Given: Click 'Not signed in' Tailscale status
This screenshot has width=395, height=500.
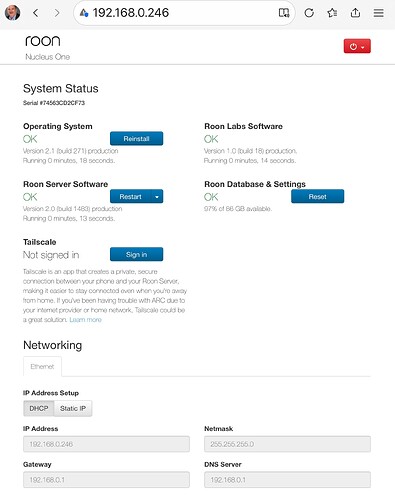Looking at the screenshot, I should point(51,255).
